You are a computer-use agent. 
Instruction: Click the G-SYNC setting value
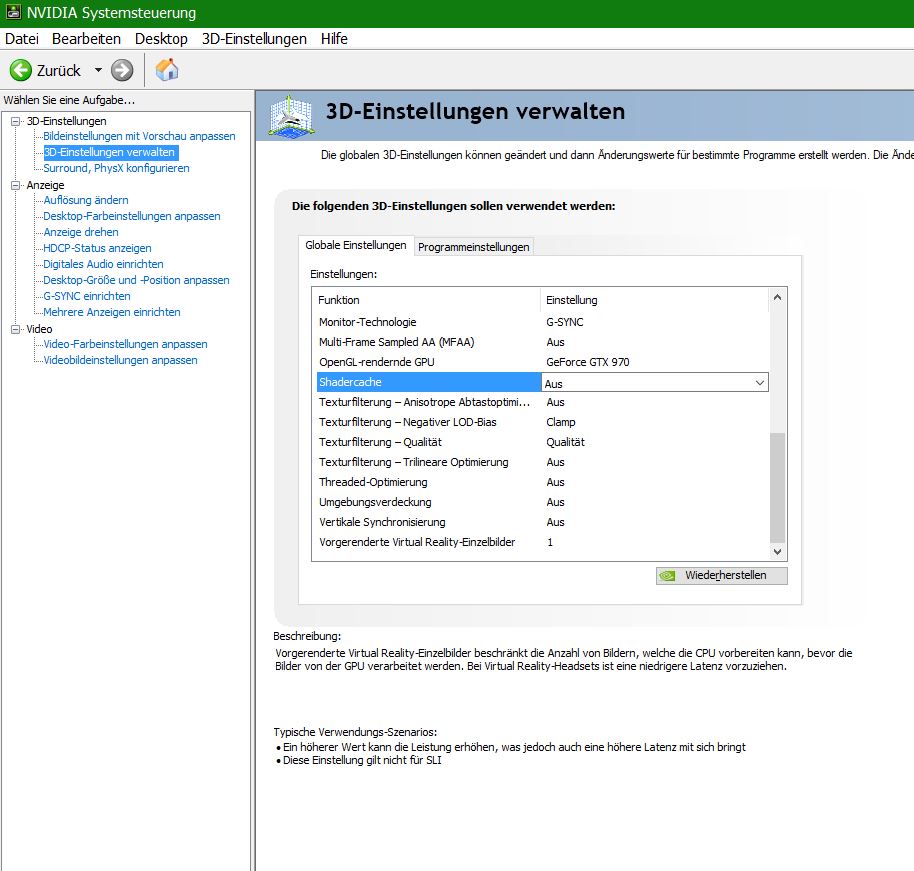point(564,322)
